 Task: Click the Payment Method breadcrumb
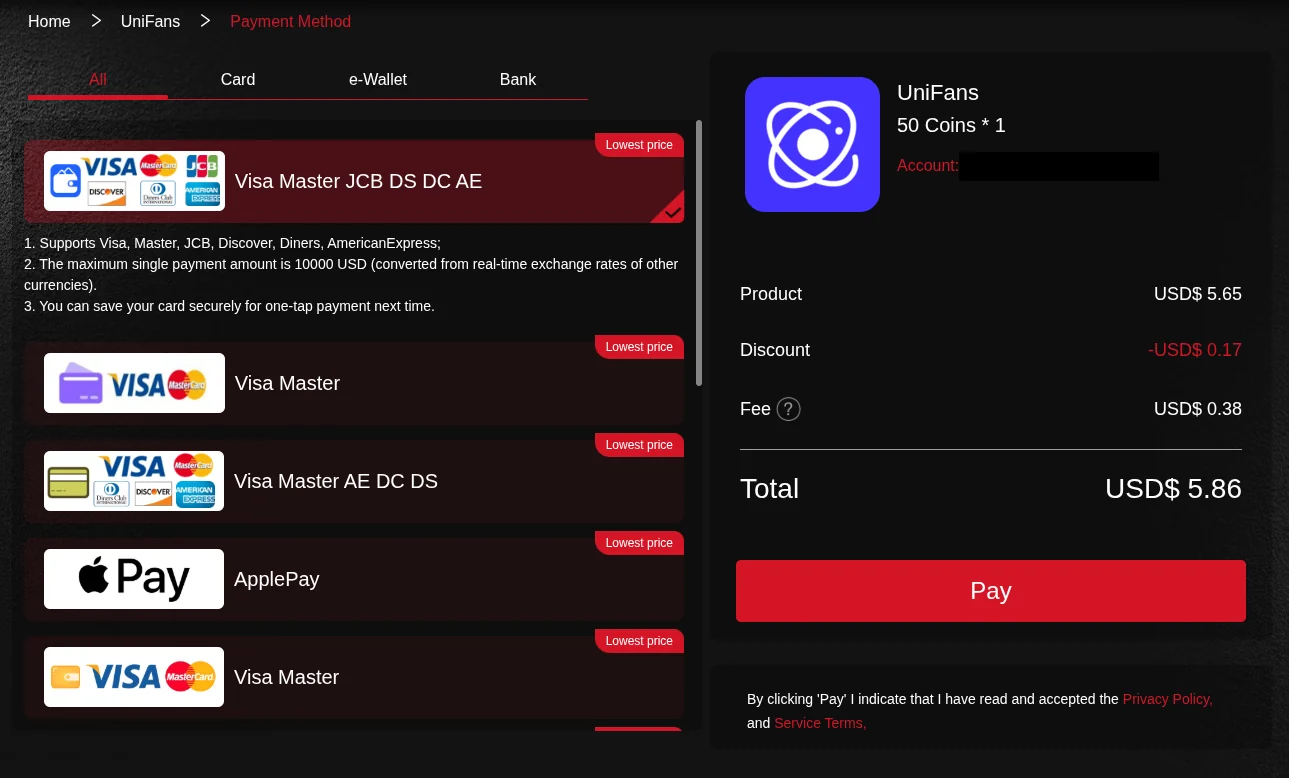[x=290, y=21]
